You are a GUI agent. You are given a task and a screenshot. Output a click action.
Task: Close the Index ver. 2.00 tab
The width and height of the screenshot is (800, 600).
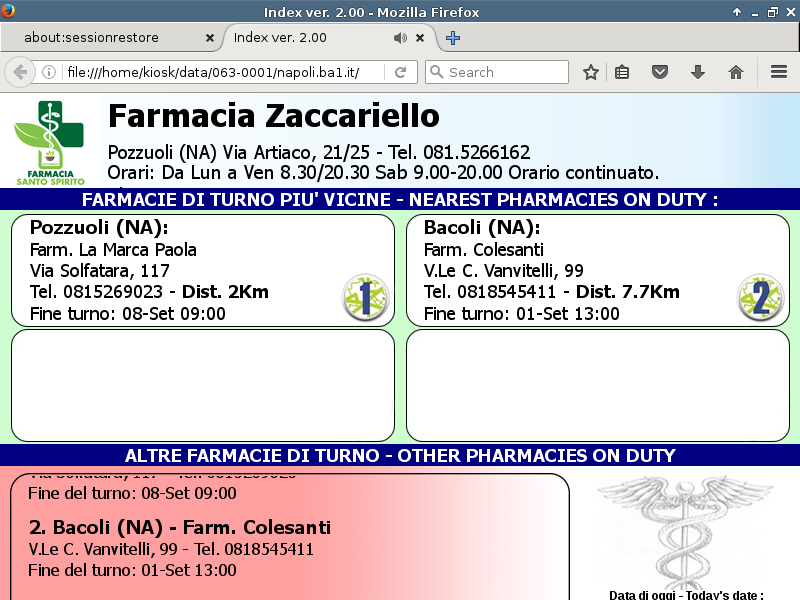420,38
